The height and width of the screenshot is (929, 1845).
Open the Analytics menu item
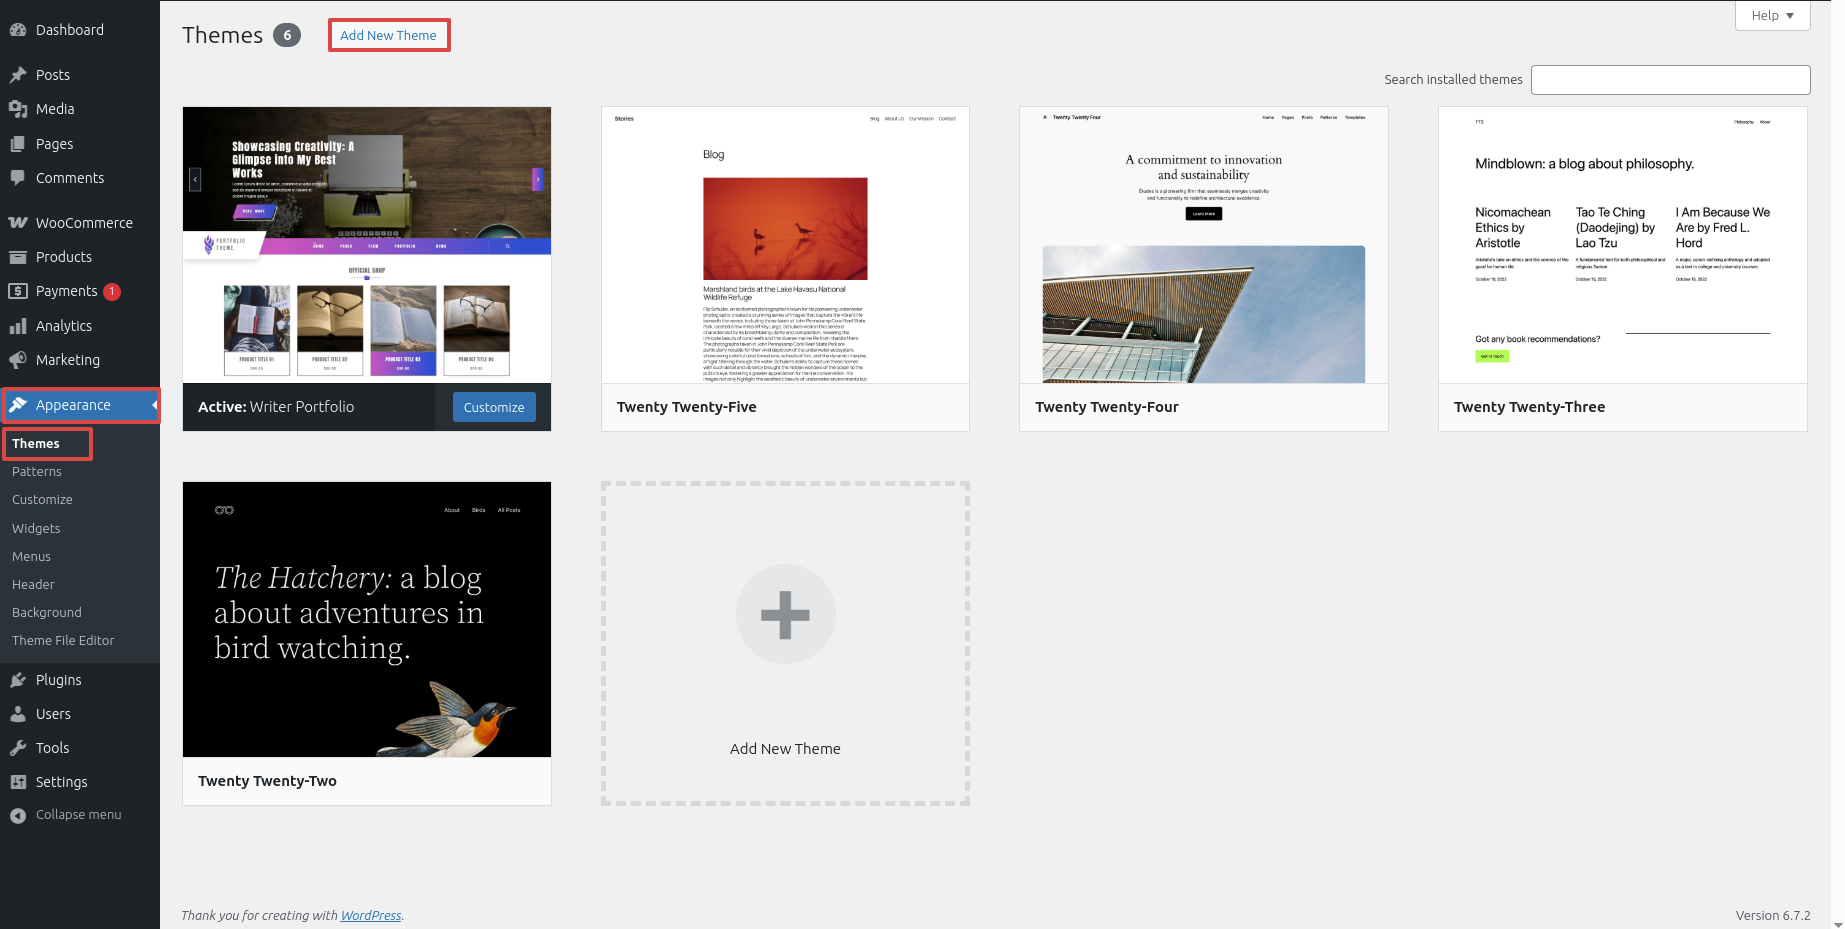point(80,326)
